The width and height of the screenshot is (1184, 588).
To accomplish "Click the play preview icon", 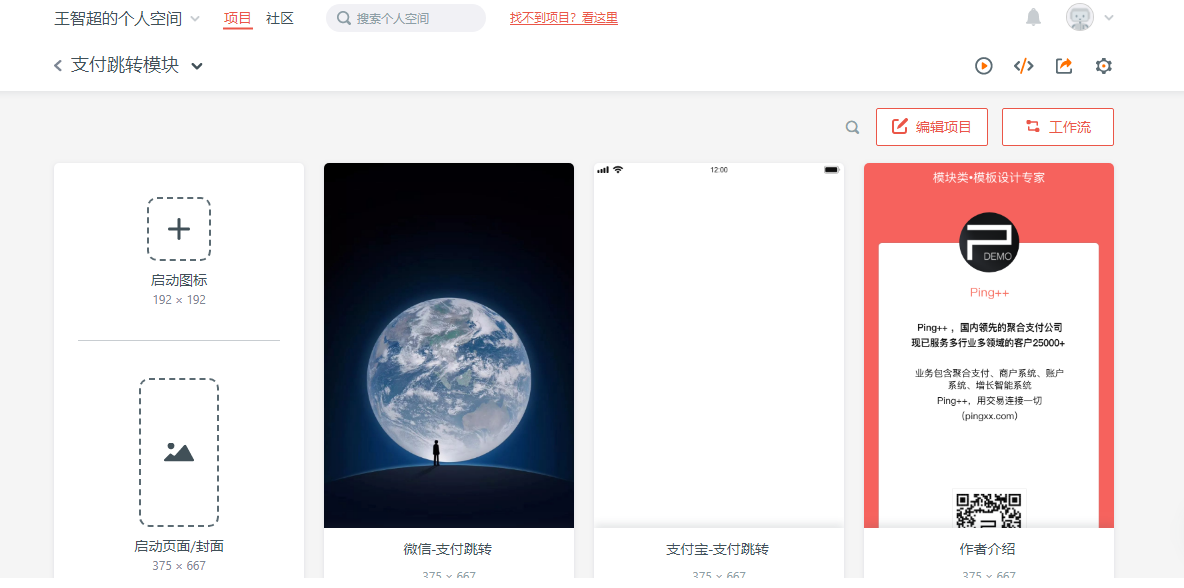I will click(x=983, y=66).
